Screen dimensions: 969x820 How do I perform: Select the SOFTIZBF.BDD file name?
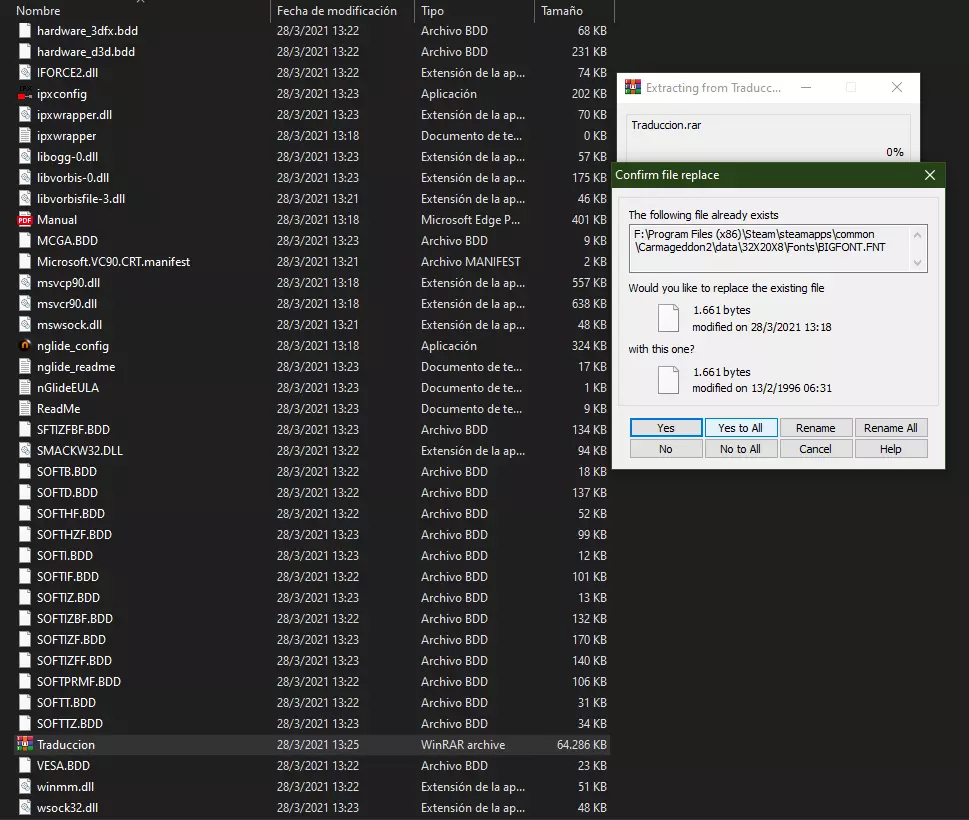(75, 619)
